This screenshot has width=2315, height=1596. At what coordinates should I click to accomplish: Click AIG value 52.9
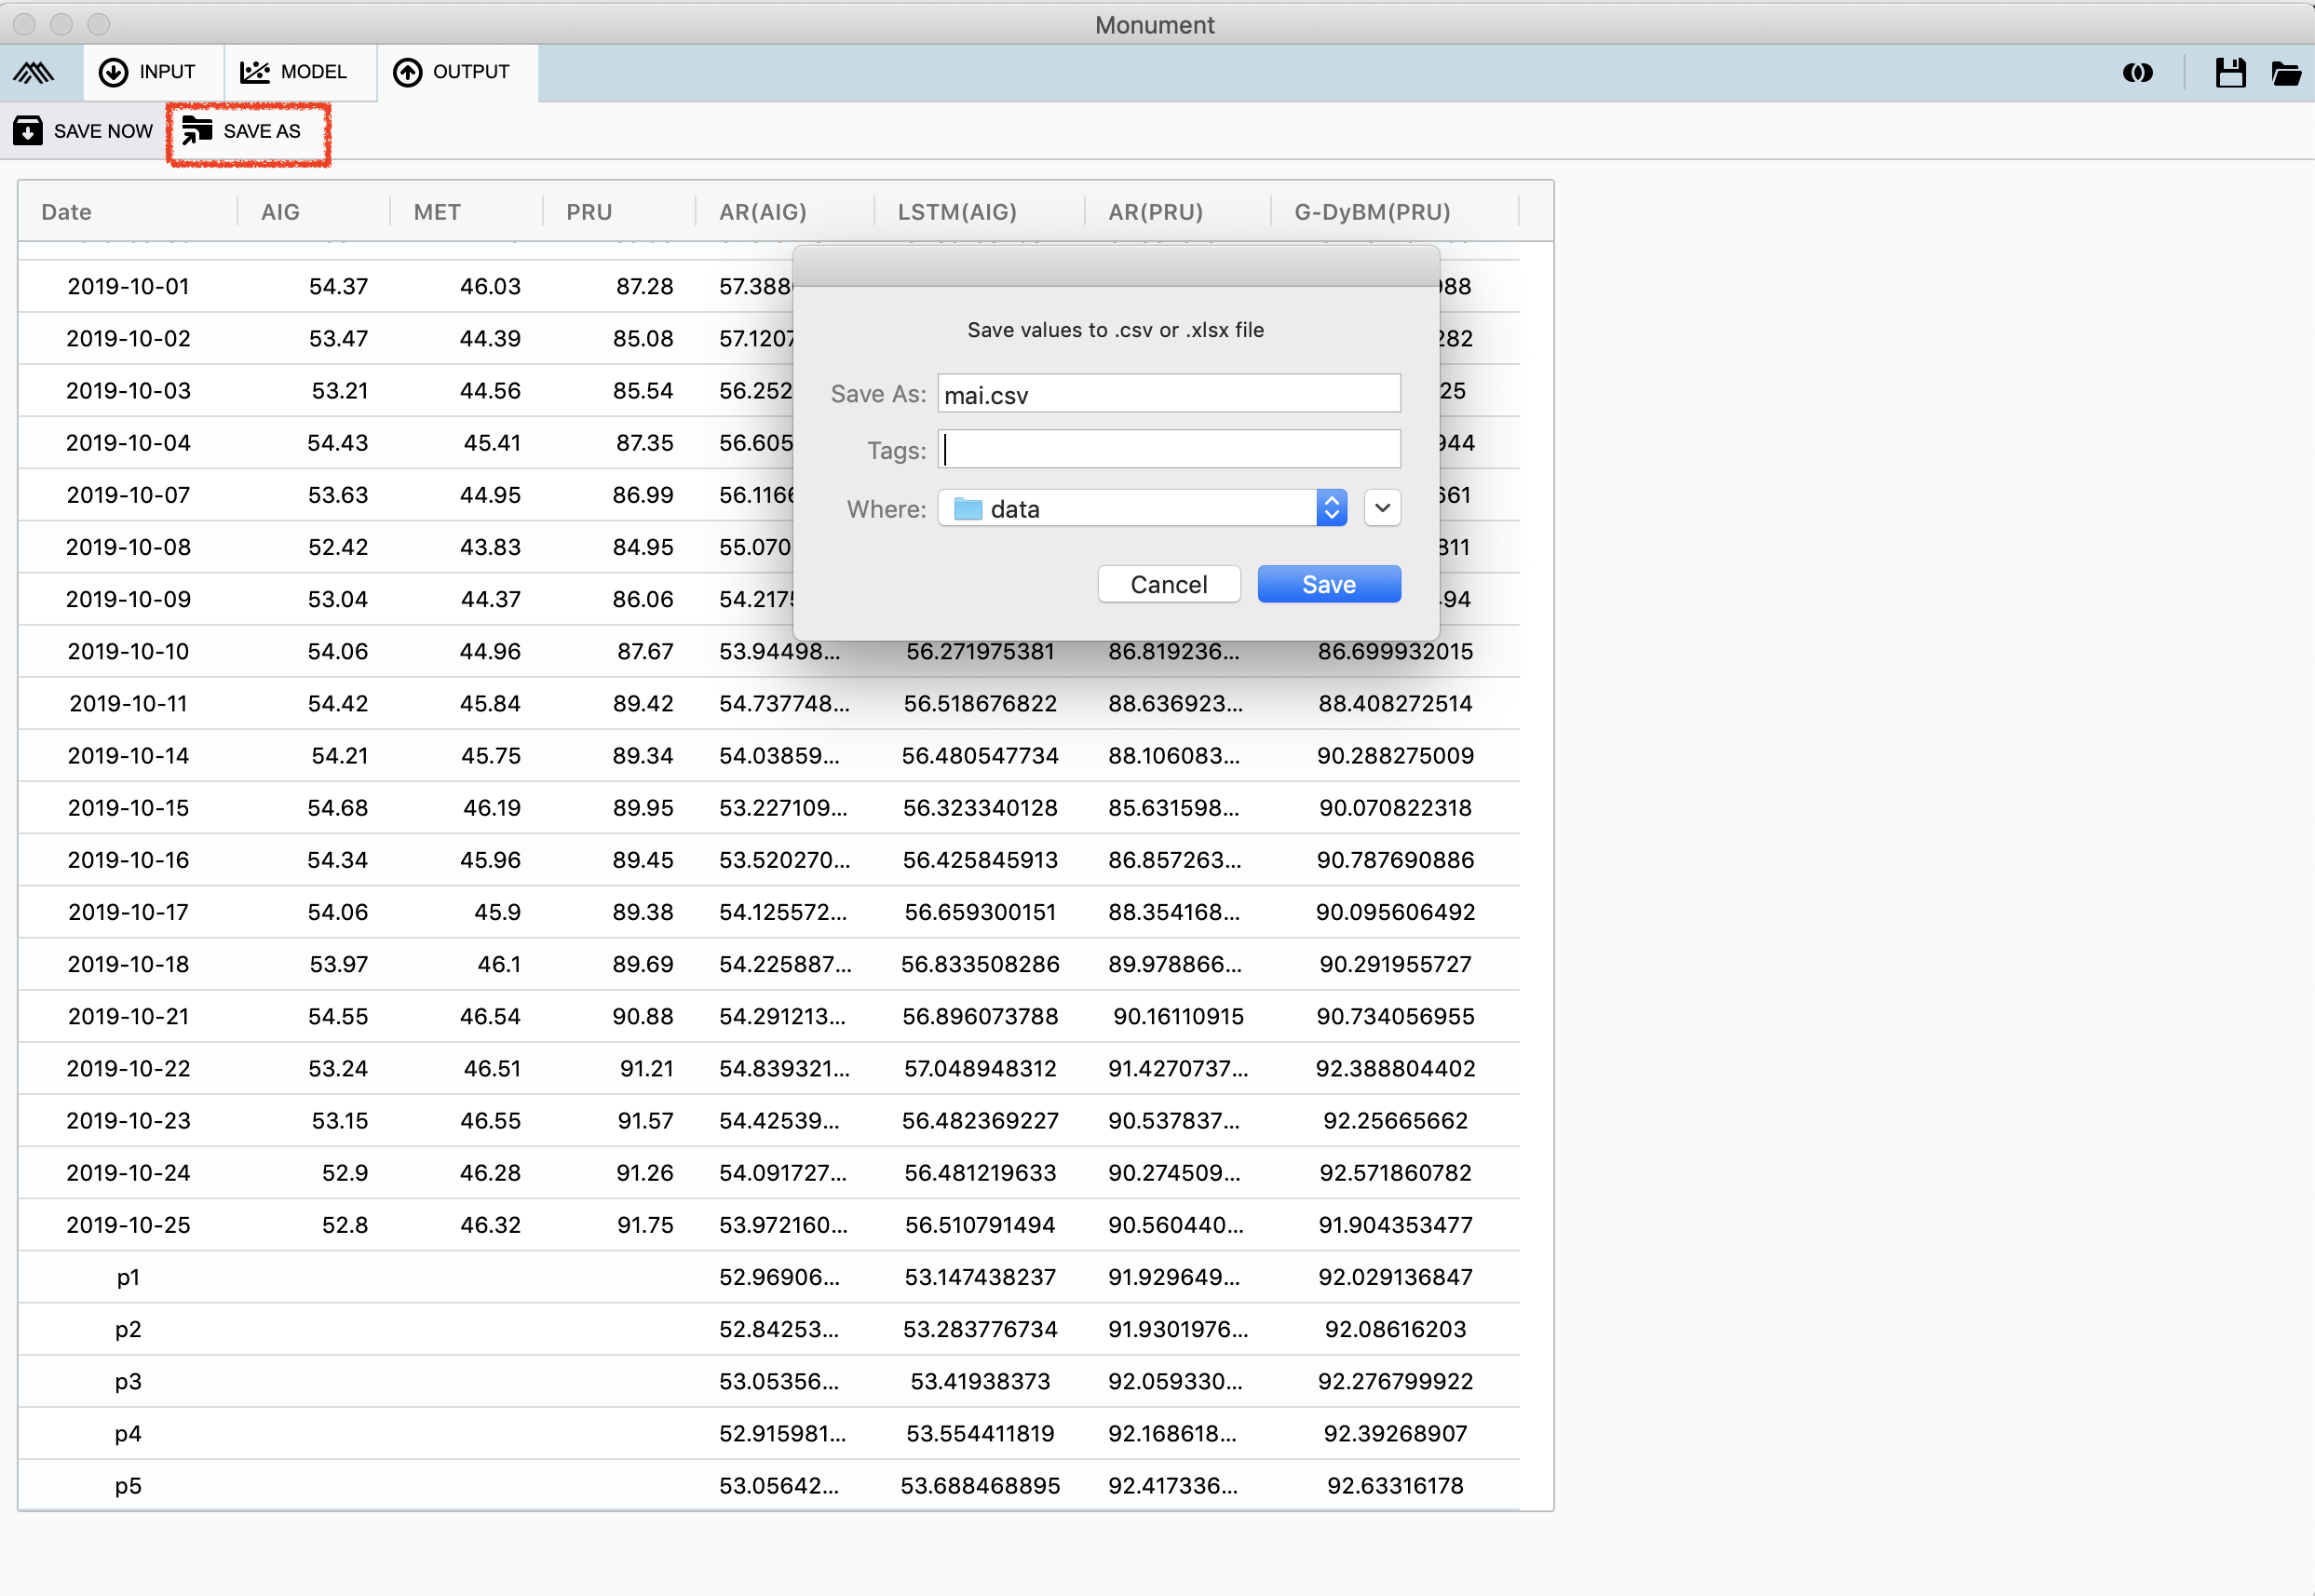click(345, 1173)
